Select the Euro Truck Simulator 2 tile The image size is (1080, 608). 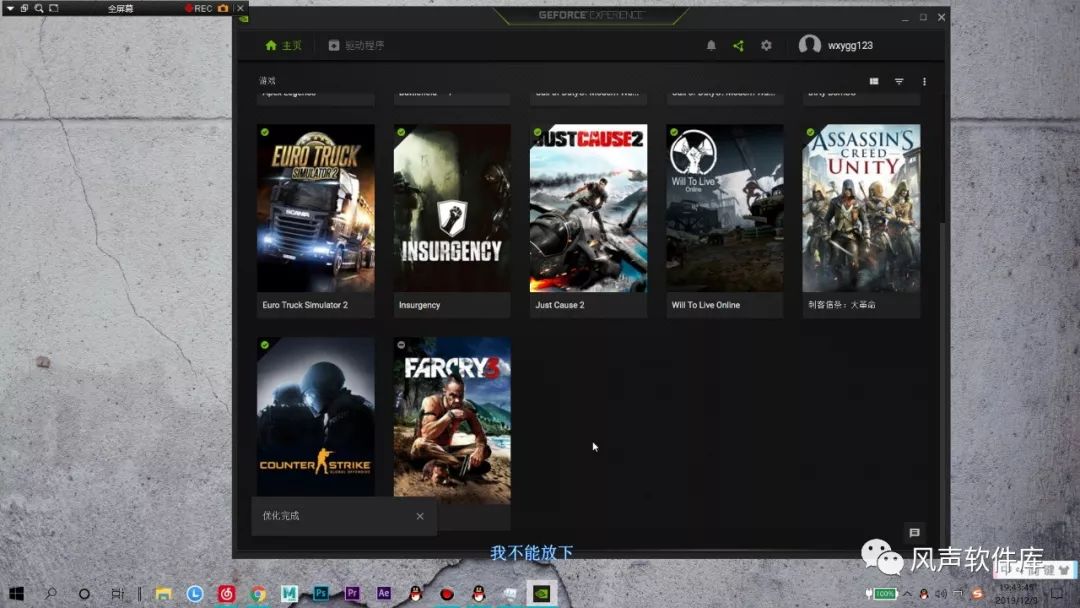tap(316, 208)
